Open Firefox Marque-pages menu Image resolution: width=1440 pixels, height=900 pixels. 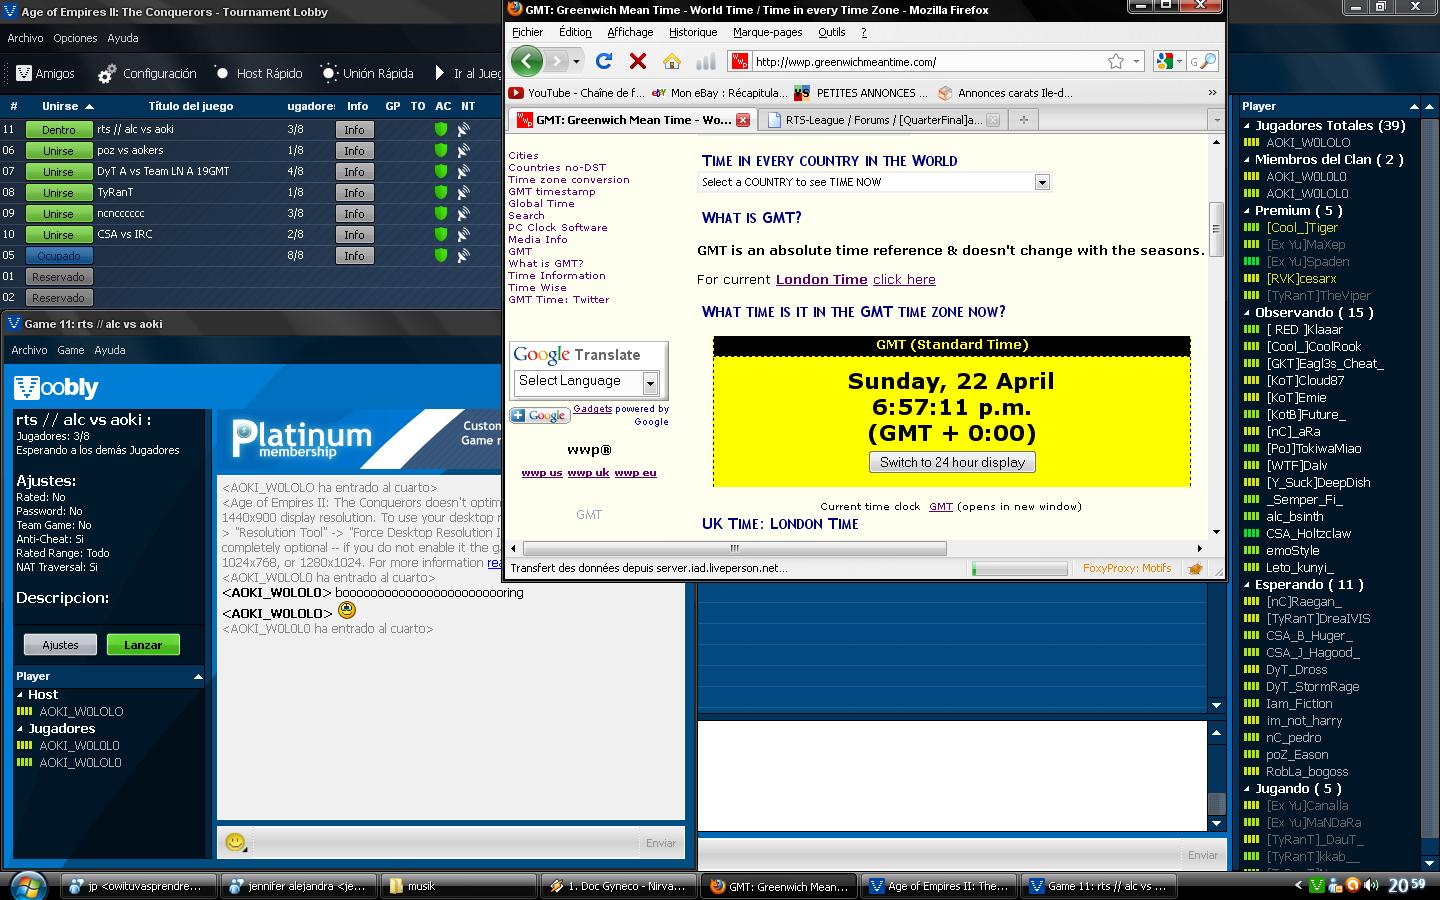767,32
